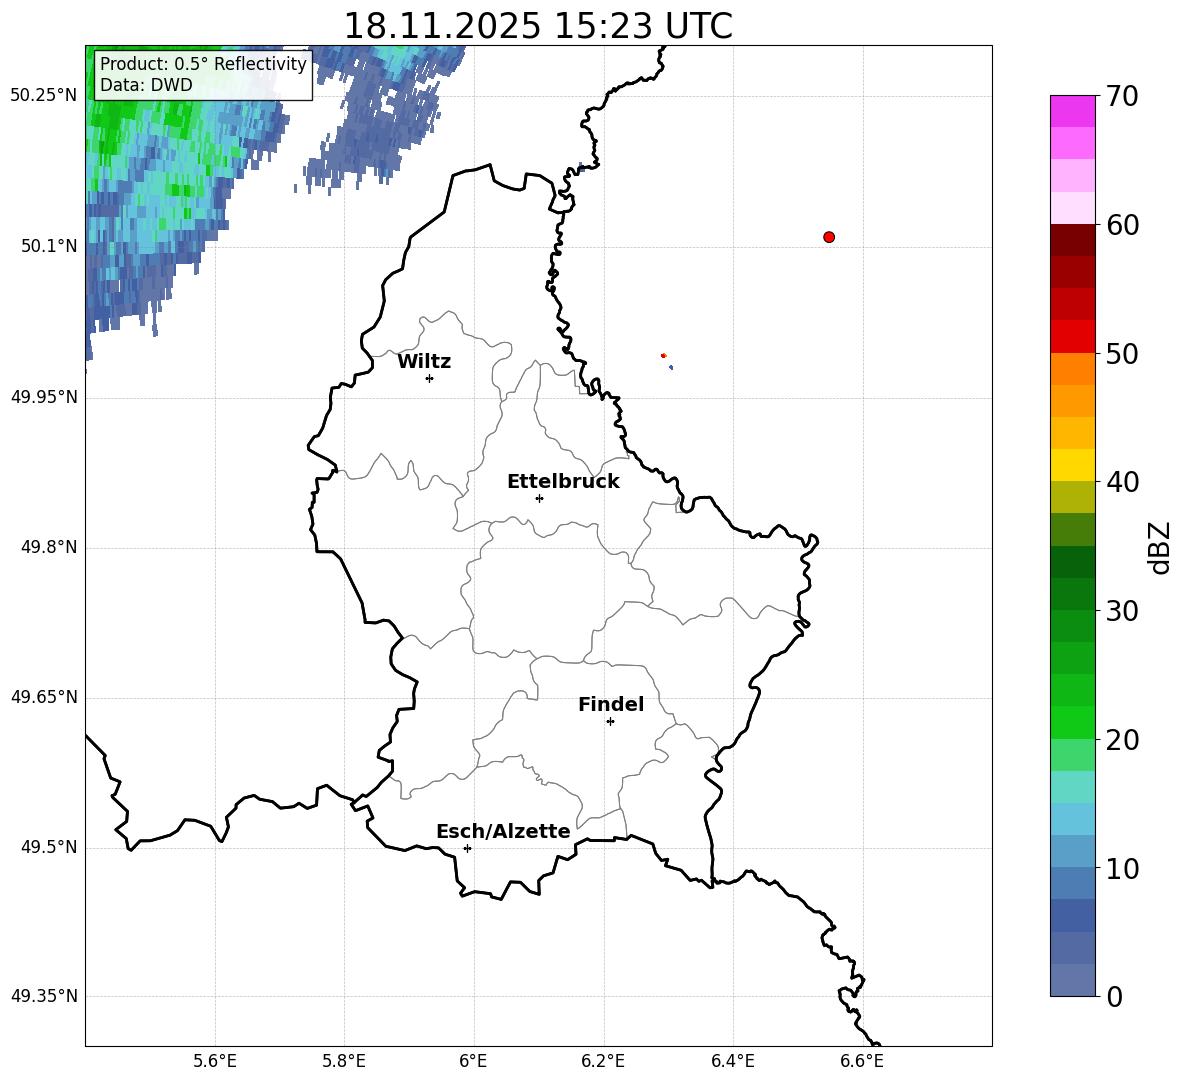Screen dimensions: 1184x1081
Task: Click the Findel station cross marker
Action: 610,722
